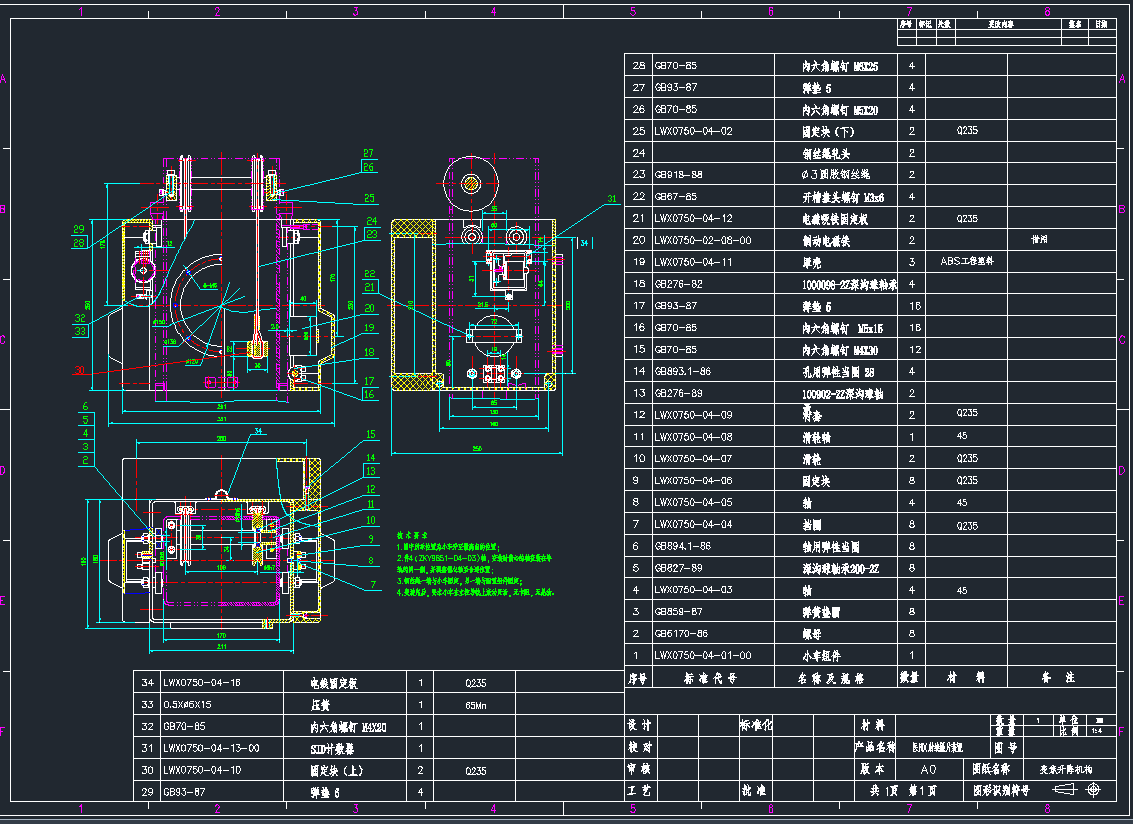Image resolution: width=1133 pixels, height=824 pixels.
Task: Select part balloon number 6
Action: pos(86,406)
